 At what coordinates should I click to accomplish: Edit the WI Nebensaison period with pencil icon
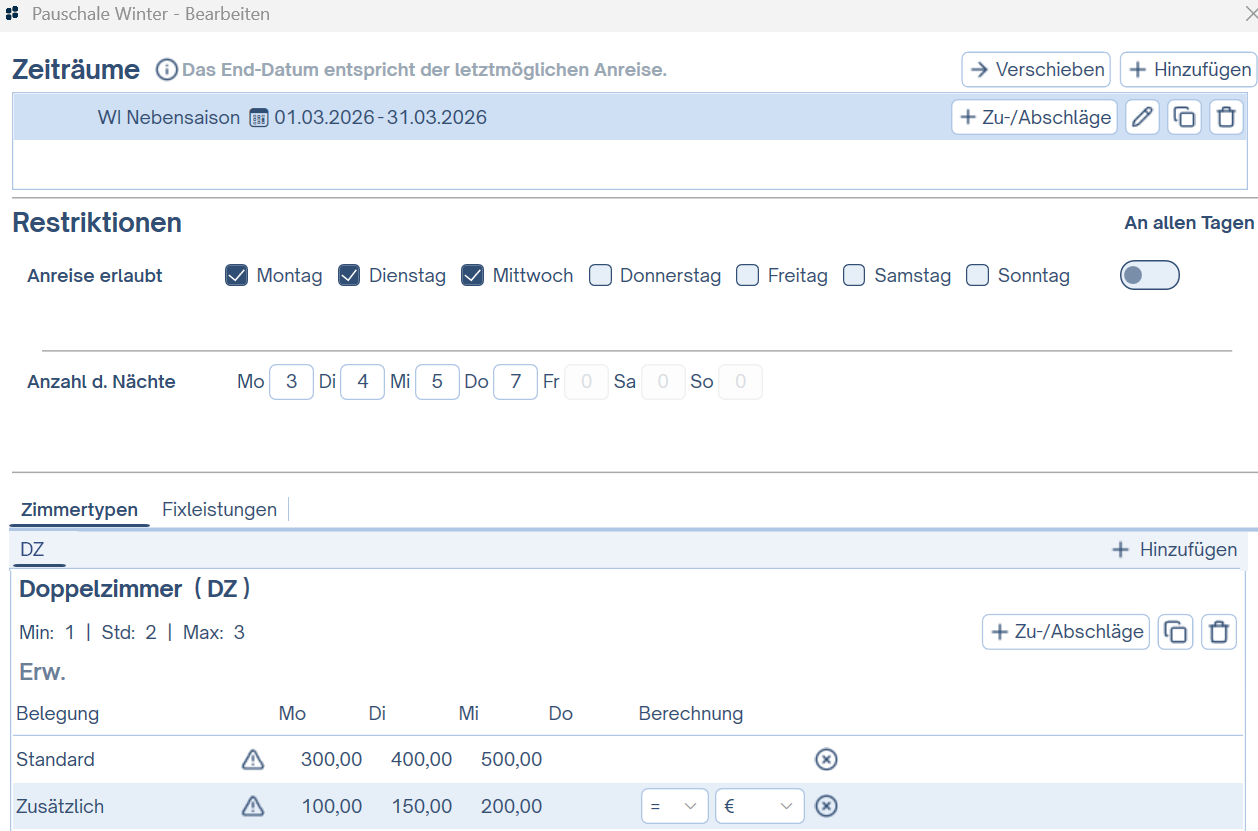click(1142, 117)
